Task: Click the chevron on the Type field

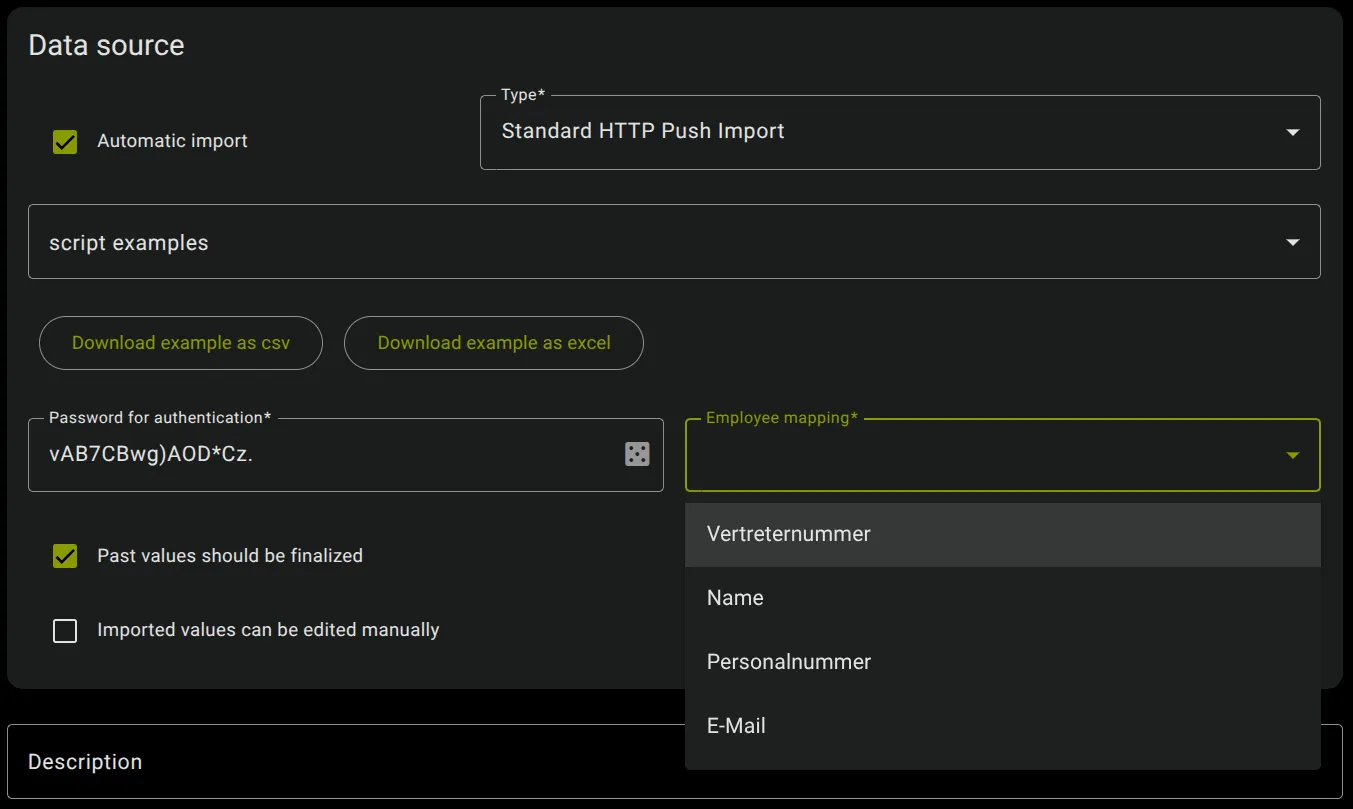Action: [1292, 132]
